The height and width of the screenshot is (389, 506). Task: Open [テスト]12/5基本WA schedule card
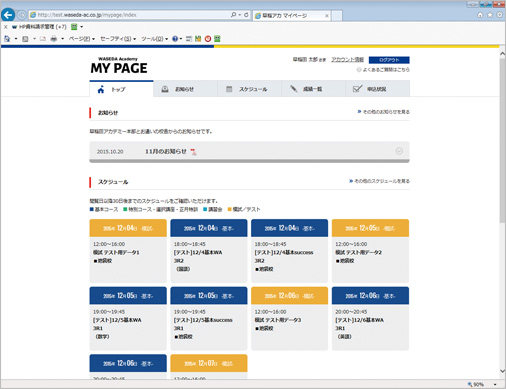[128, 318]
